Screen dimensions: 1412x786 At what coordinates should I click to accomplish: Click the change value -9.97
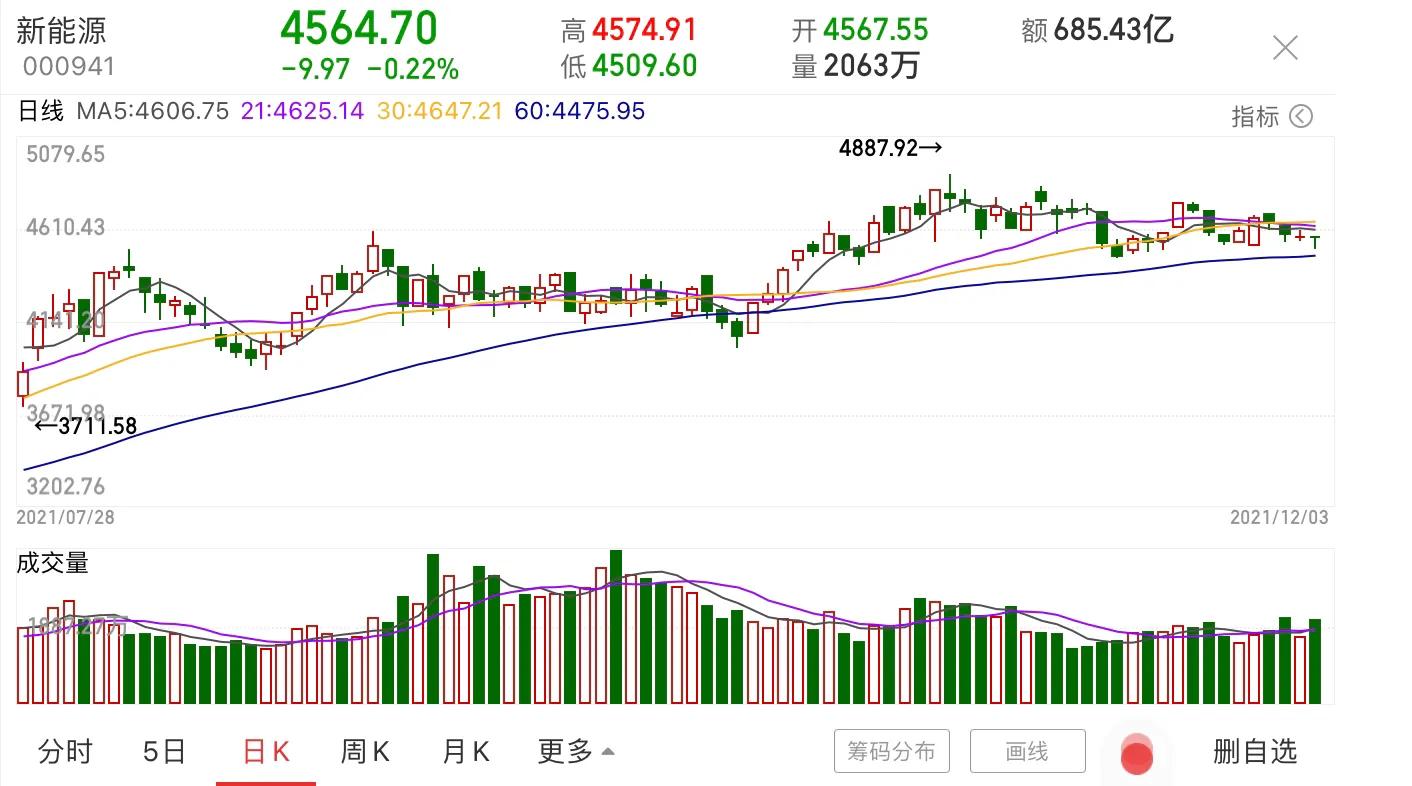[316, 69]
